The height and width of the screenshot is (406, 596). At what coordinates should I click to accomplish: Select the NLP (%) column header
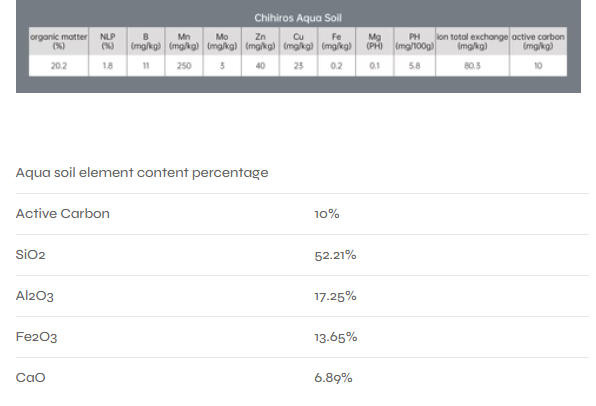[x=108, y=41]
